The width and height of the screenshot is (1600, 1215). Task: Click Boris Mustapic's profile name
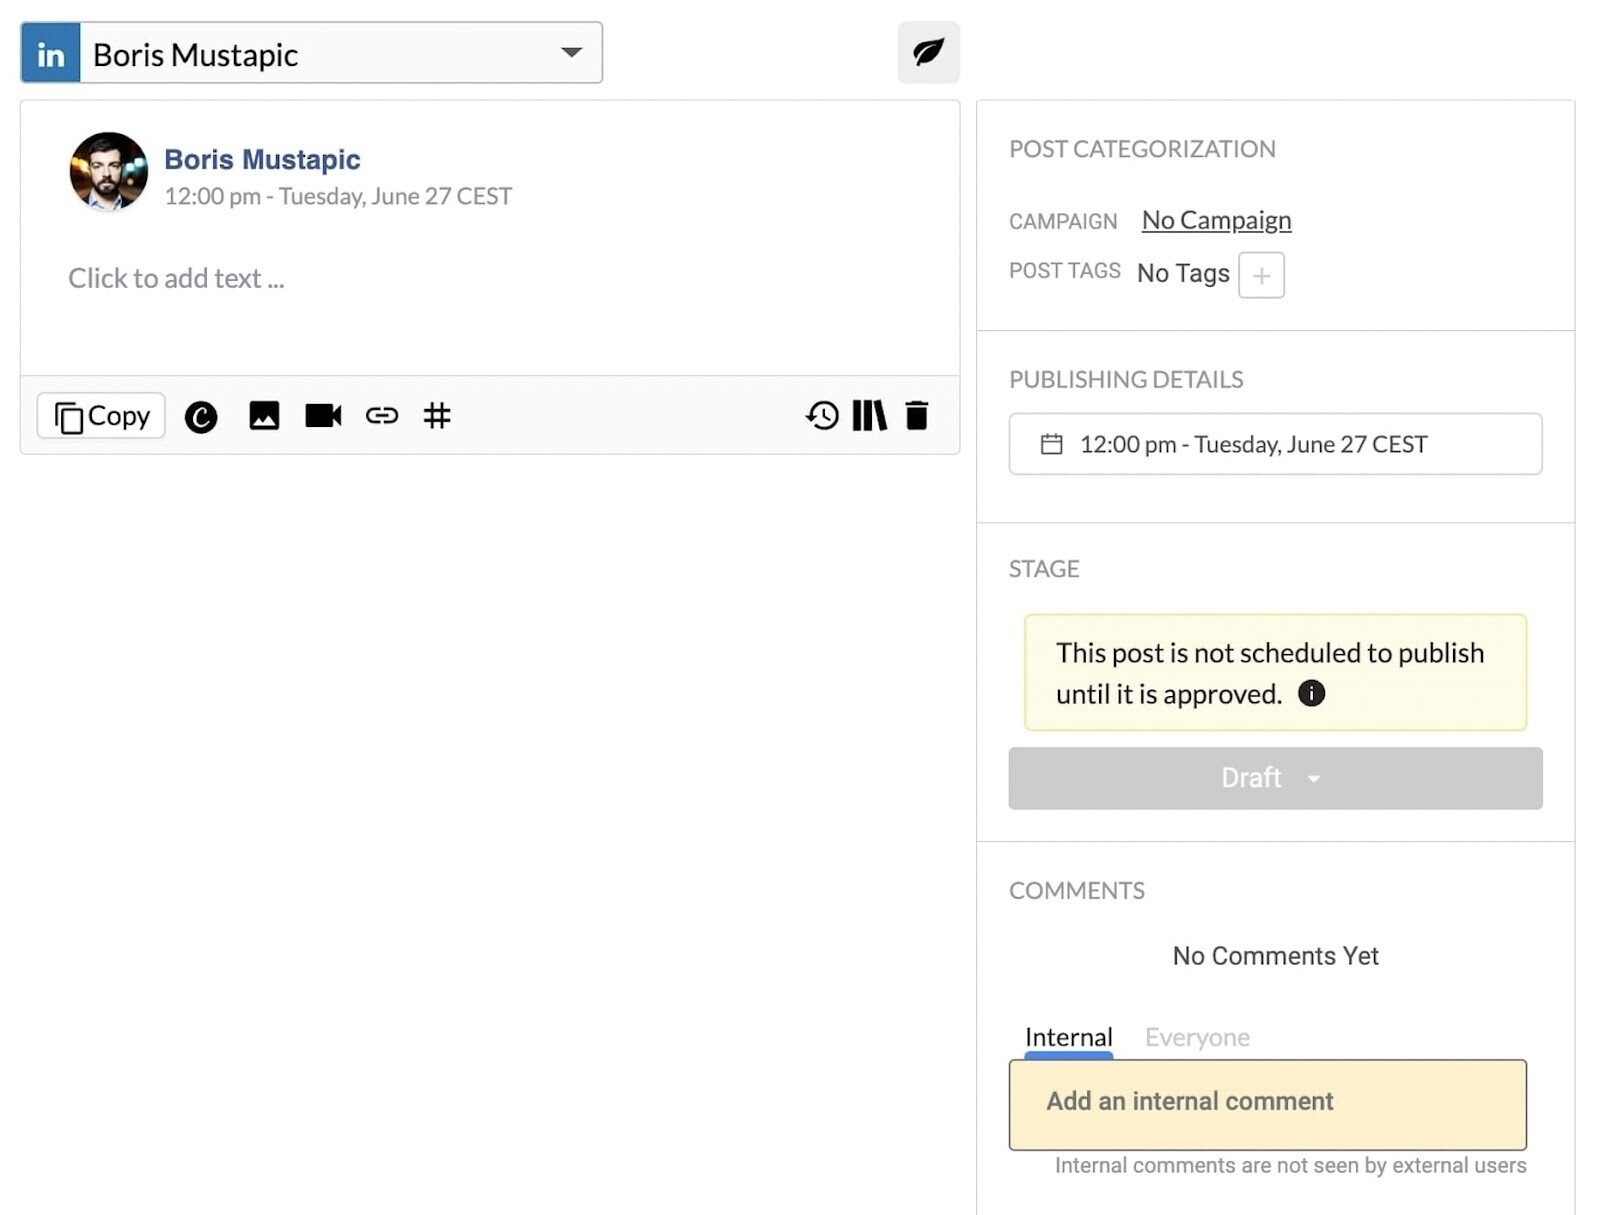[x=262, y=159]
